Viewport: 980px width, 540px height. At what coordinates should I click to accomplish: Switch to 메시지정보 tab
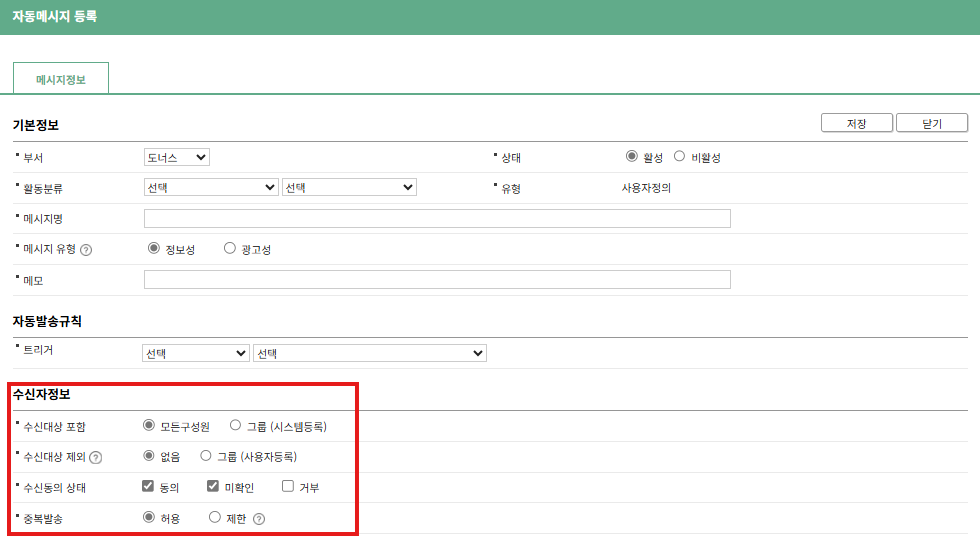click(61, 79)
